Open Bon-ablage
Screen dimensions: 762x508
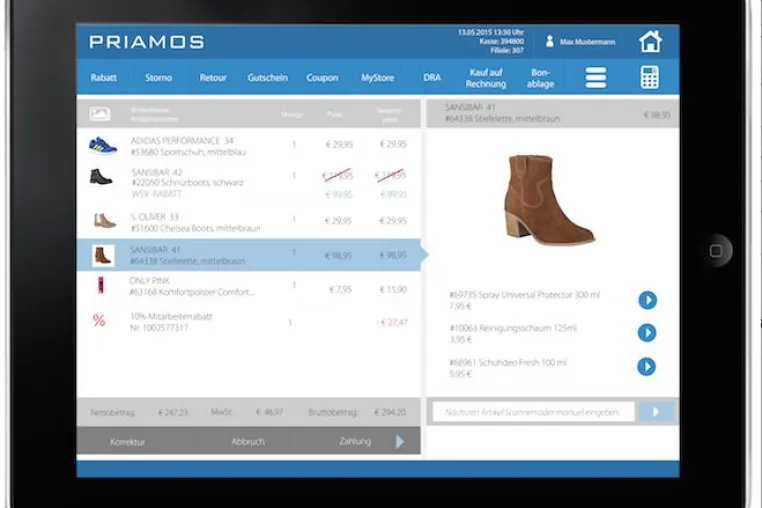point(540,78)
